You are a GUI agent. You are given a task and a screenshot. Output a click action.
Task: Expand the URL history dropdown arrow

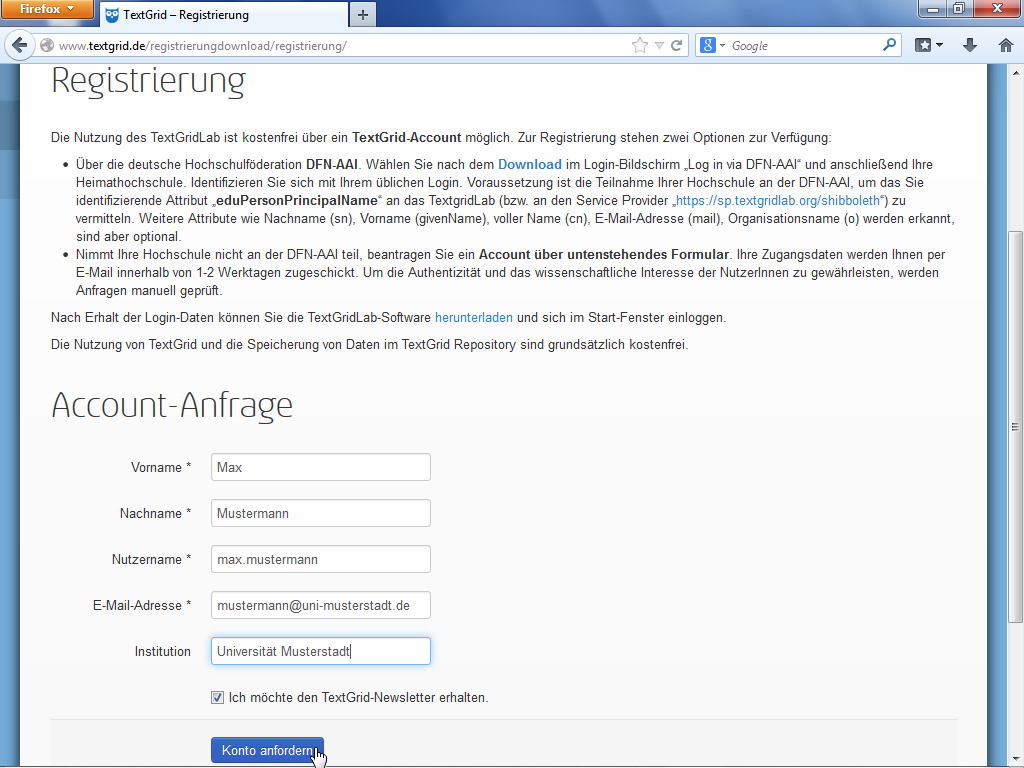coord(659,46)
